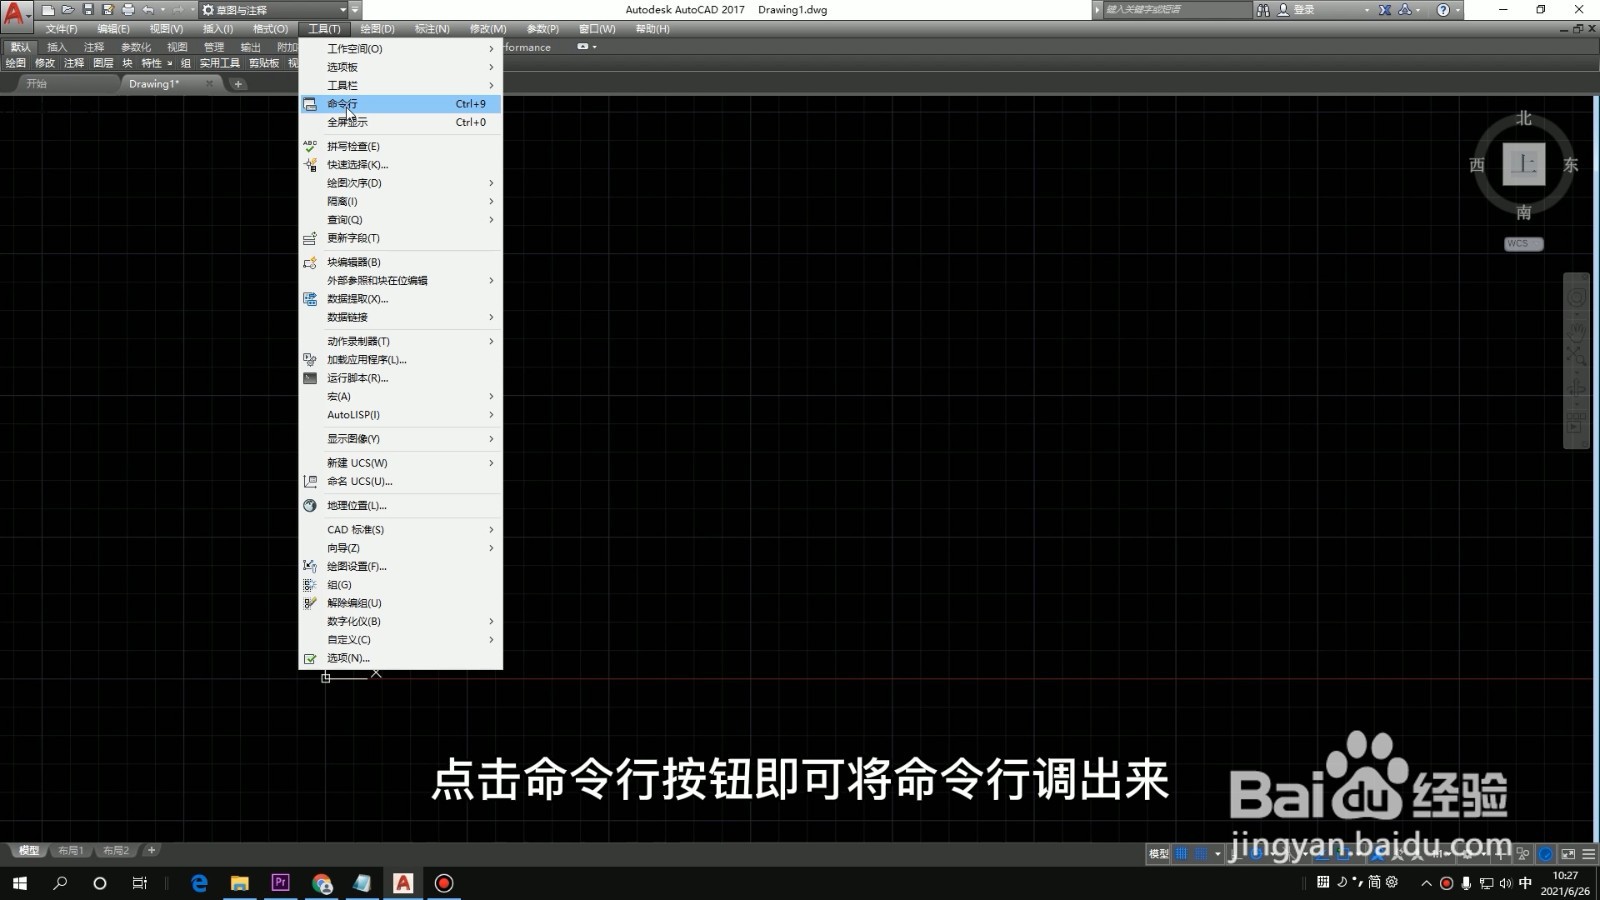Click 北 North on the ViewCube compass
Image resolution: width=1600 pixels, height=900 pixels.
coord(1524,118)
